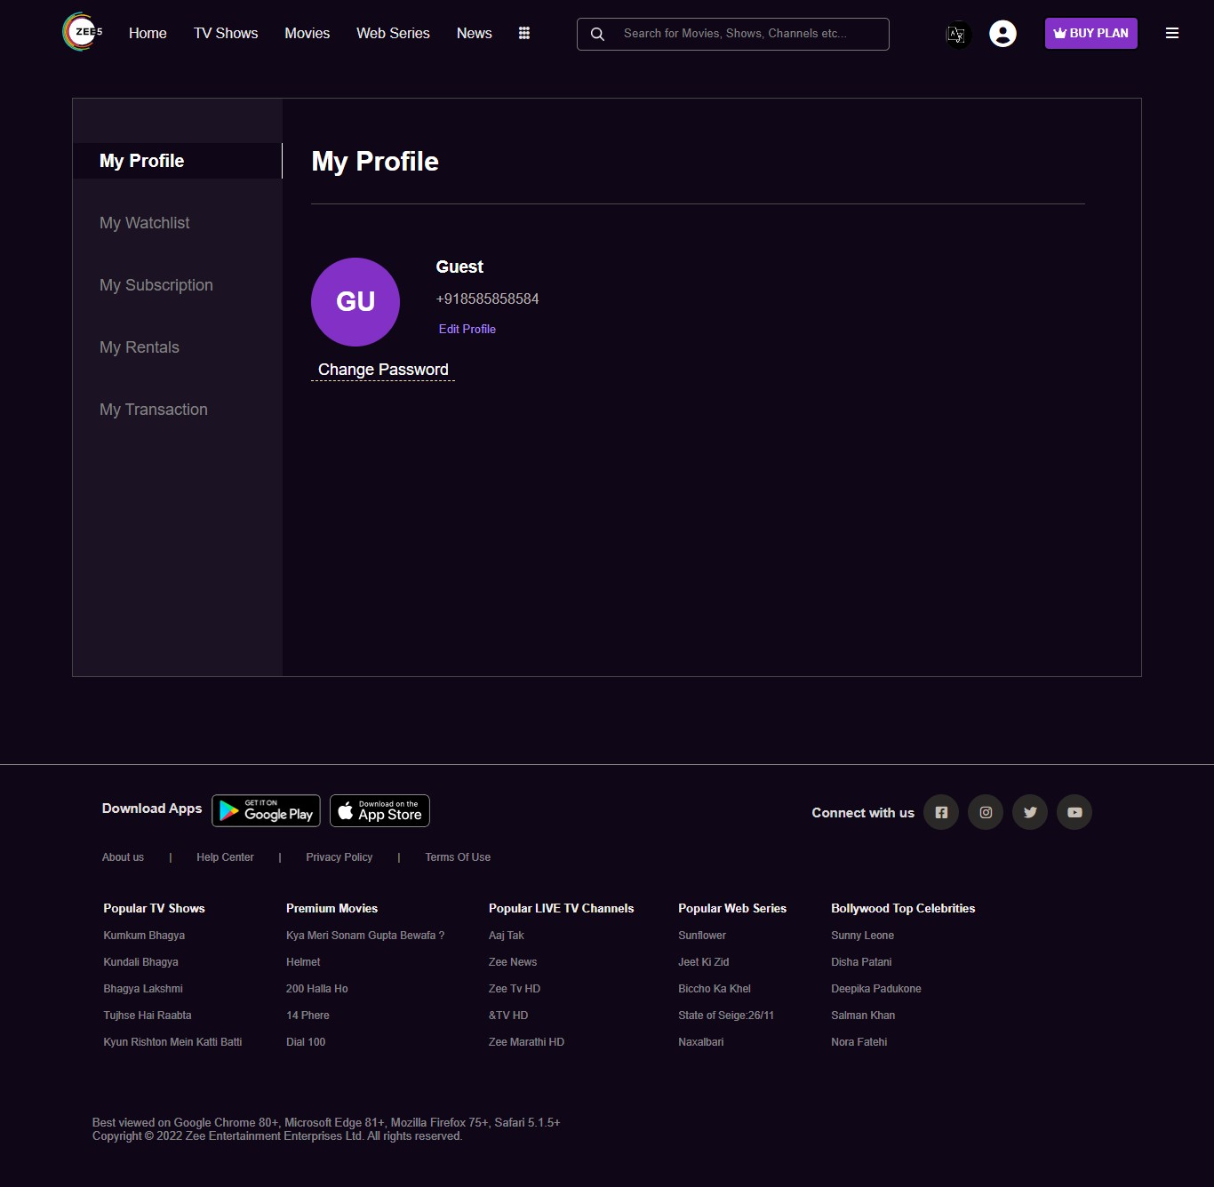Screen dimensions: 1214x1187
Task: Open Jeet Ki Zid web series
Action: 704,962
